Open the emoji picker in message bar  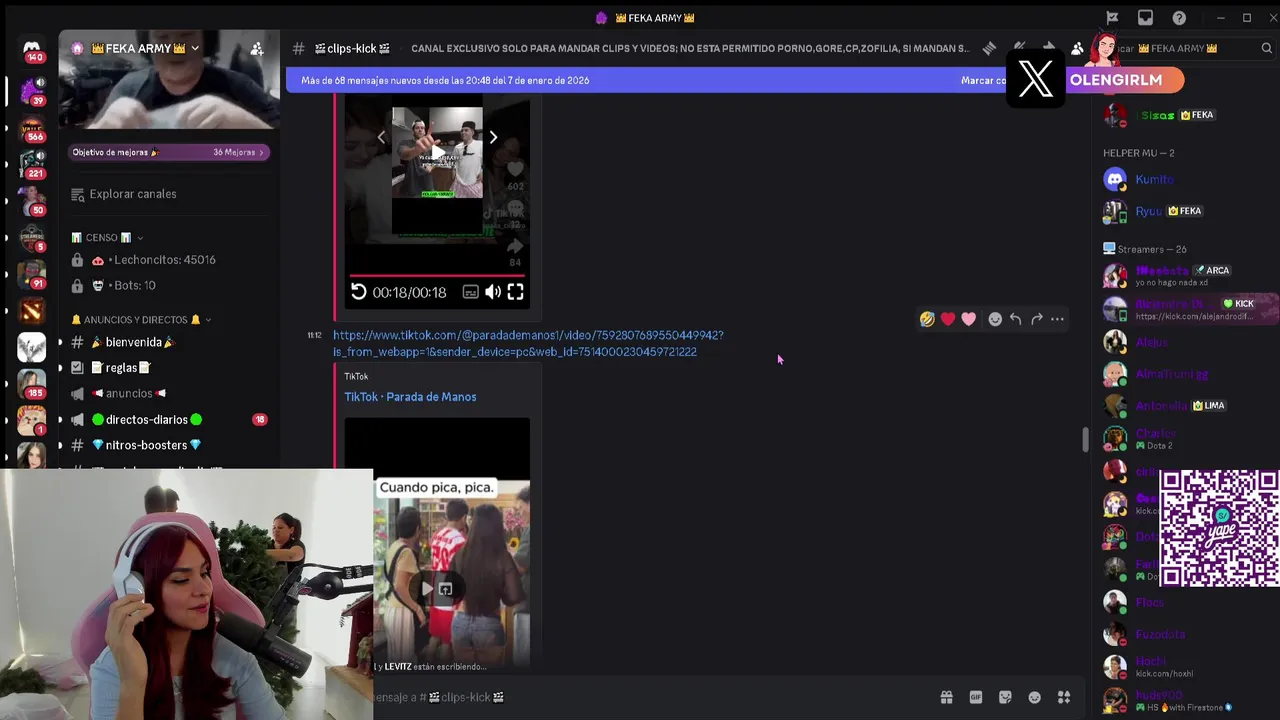1035,697
